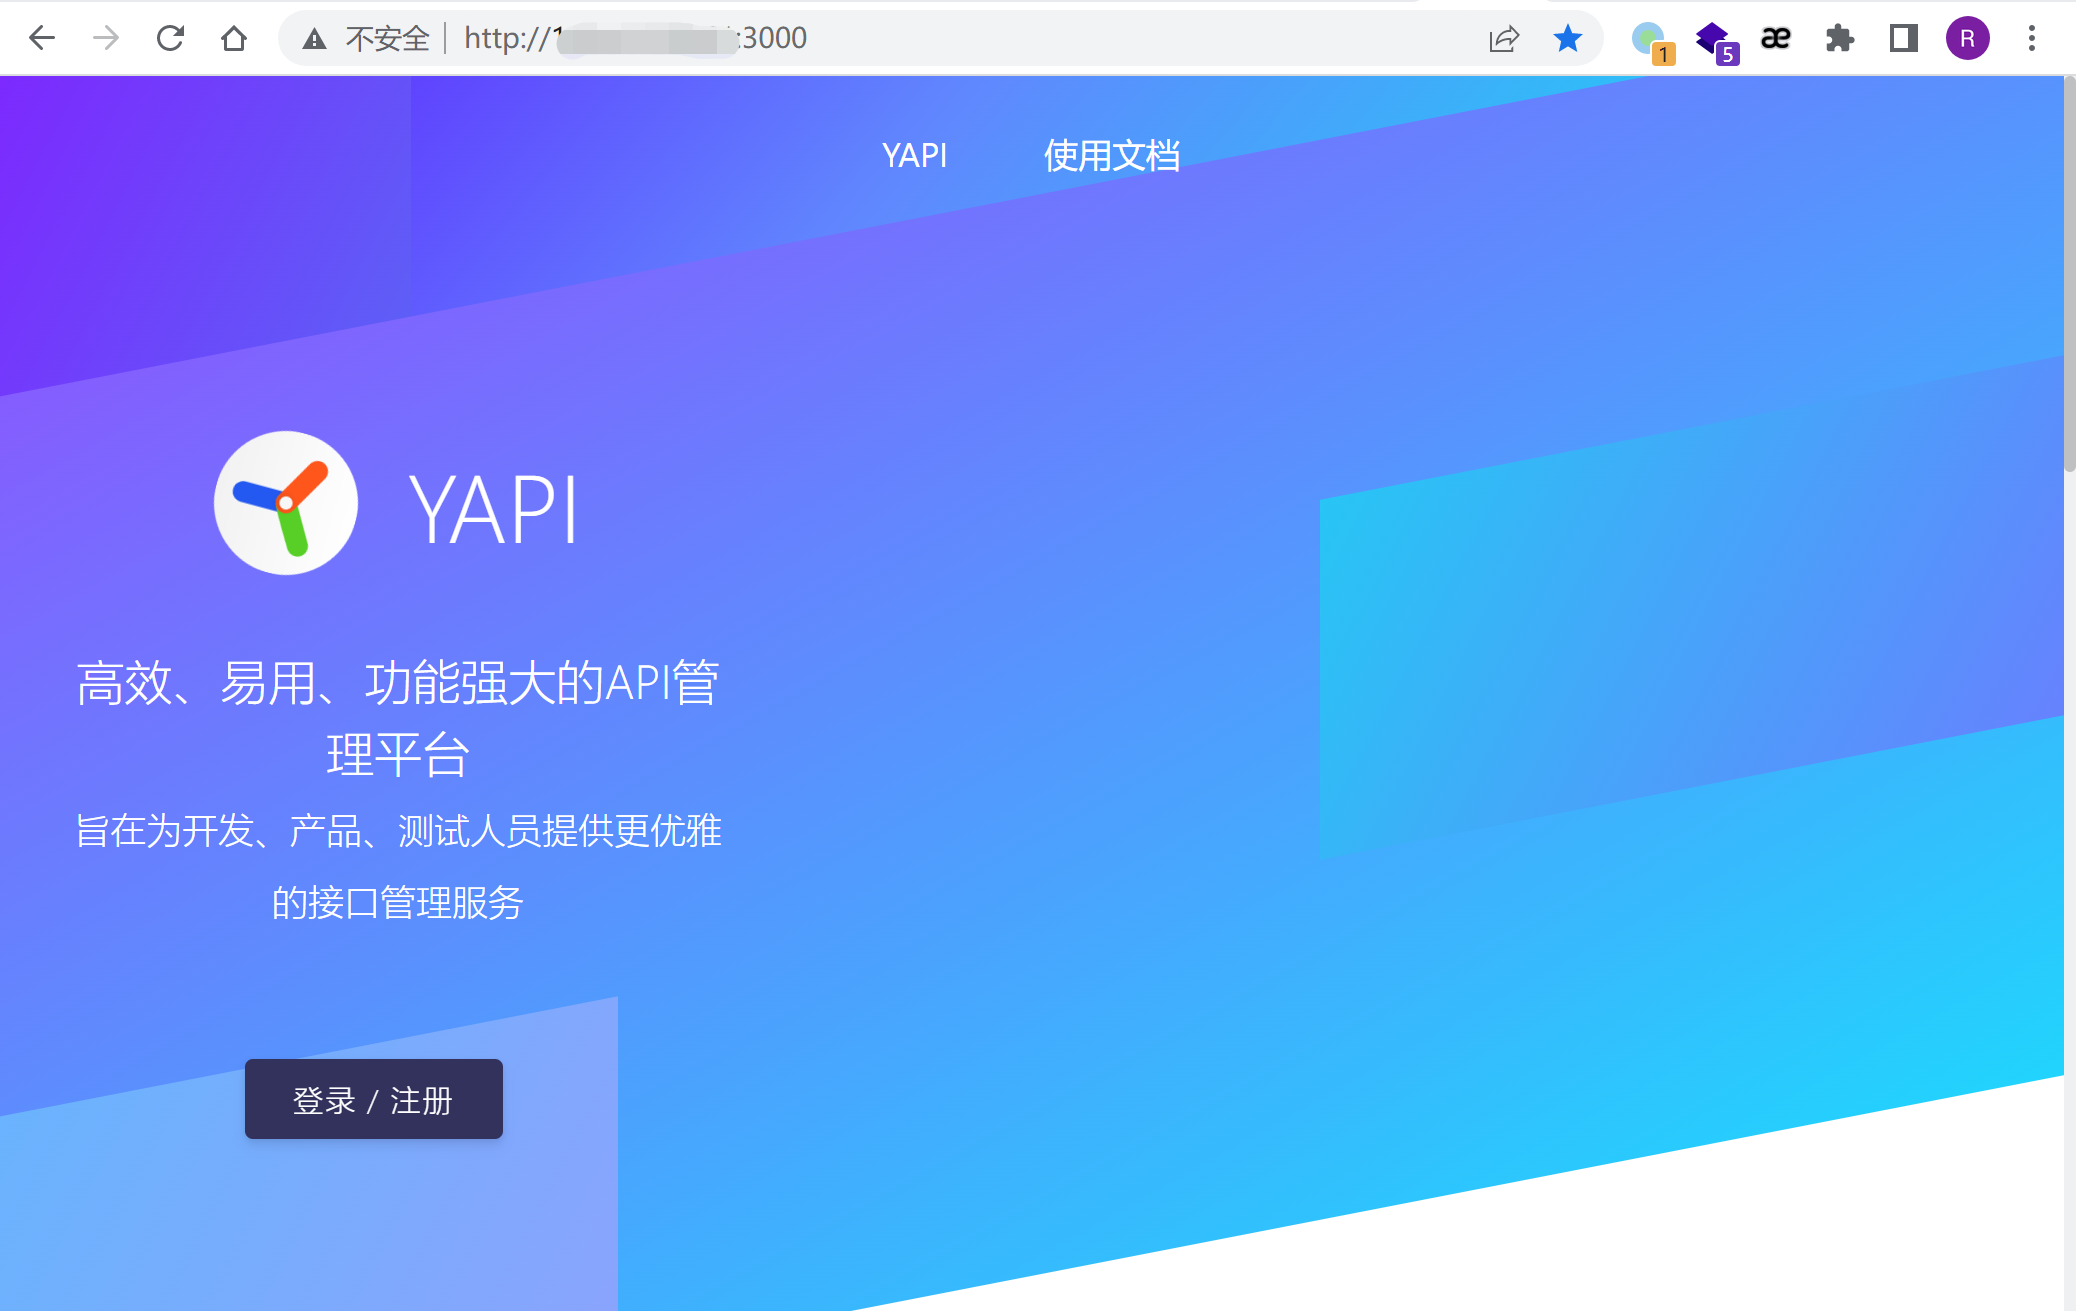Open 使用文档 documentation link

(x=1111, y=156)
